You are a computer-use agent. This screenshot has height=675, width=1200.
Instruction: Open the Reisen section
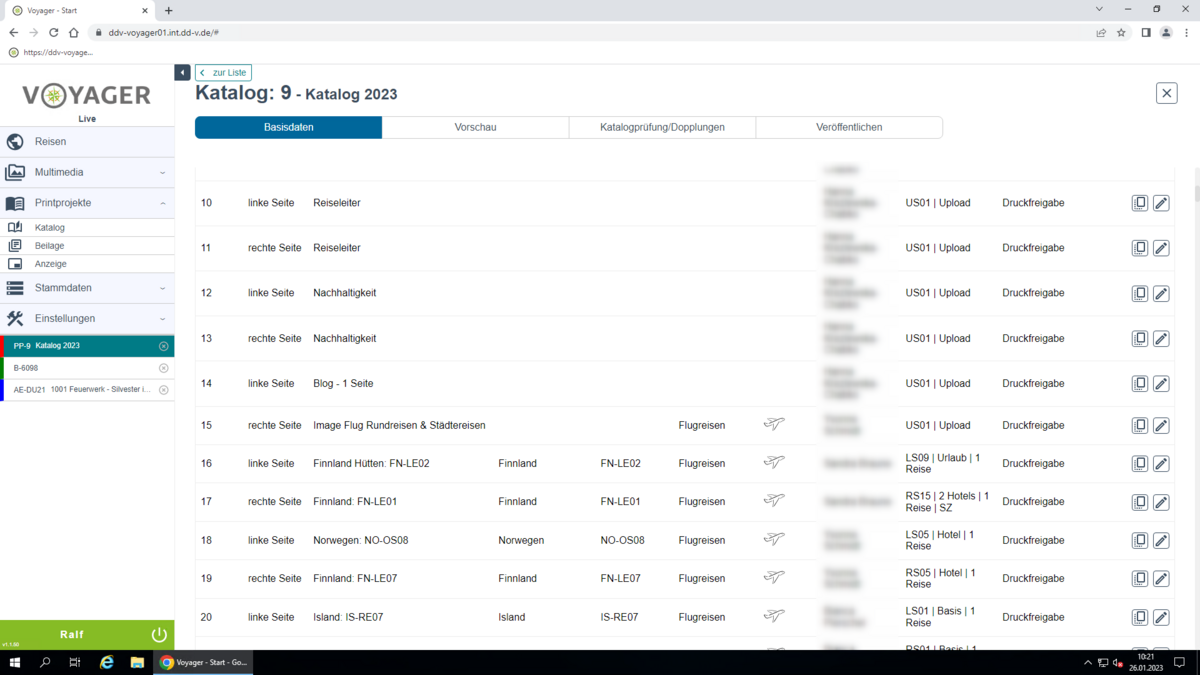tap(87, 142)
